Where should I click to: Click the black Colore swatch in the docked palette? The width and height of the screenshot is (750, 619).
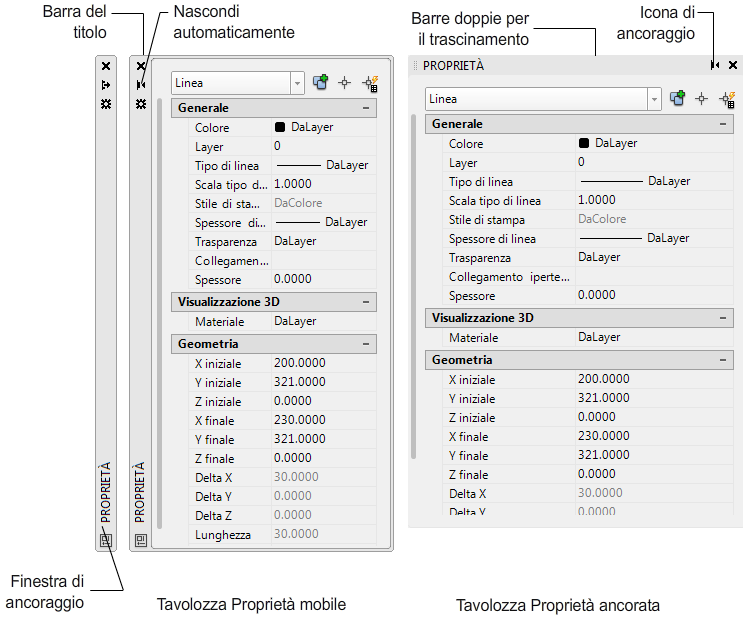pyautogui.click(x=584, y=143)
